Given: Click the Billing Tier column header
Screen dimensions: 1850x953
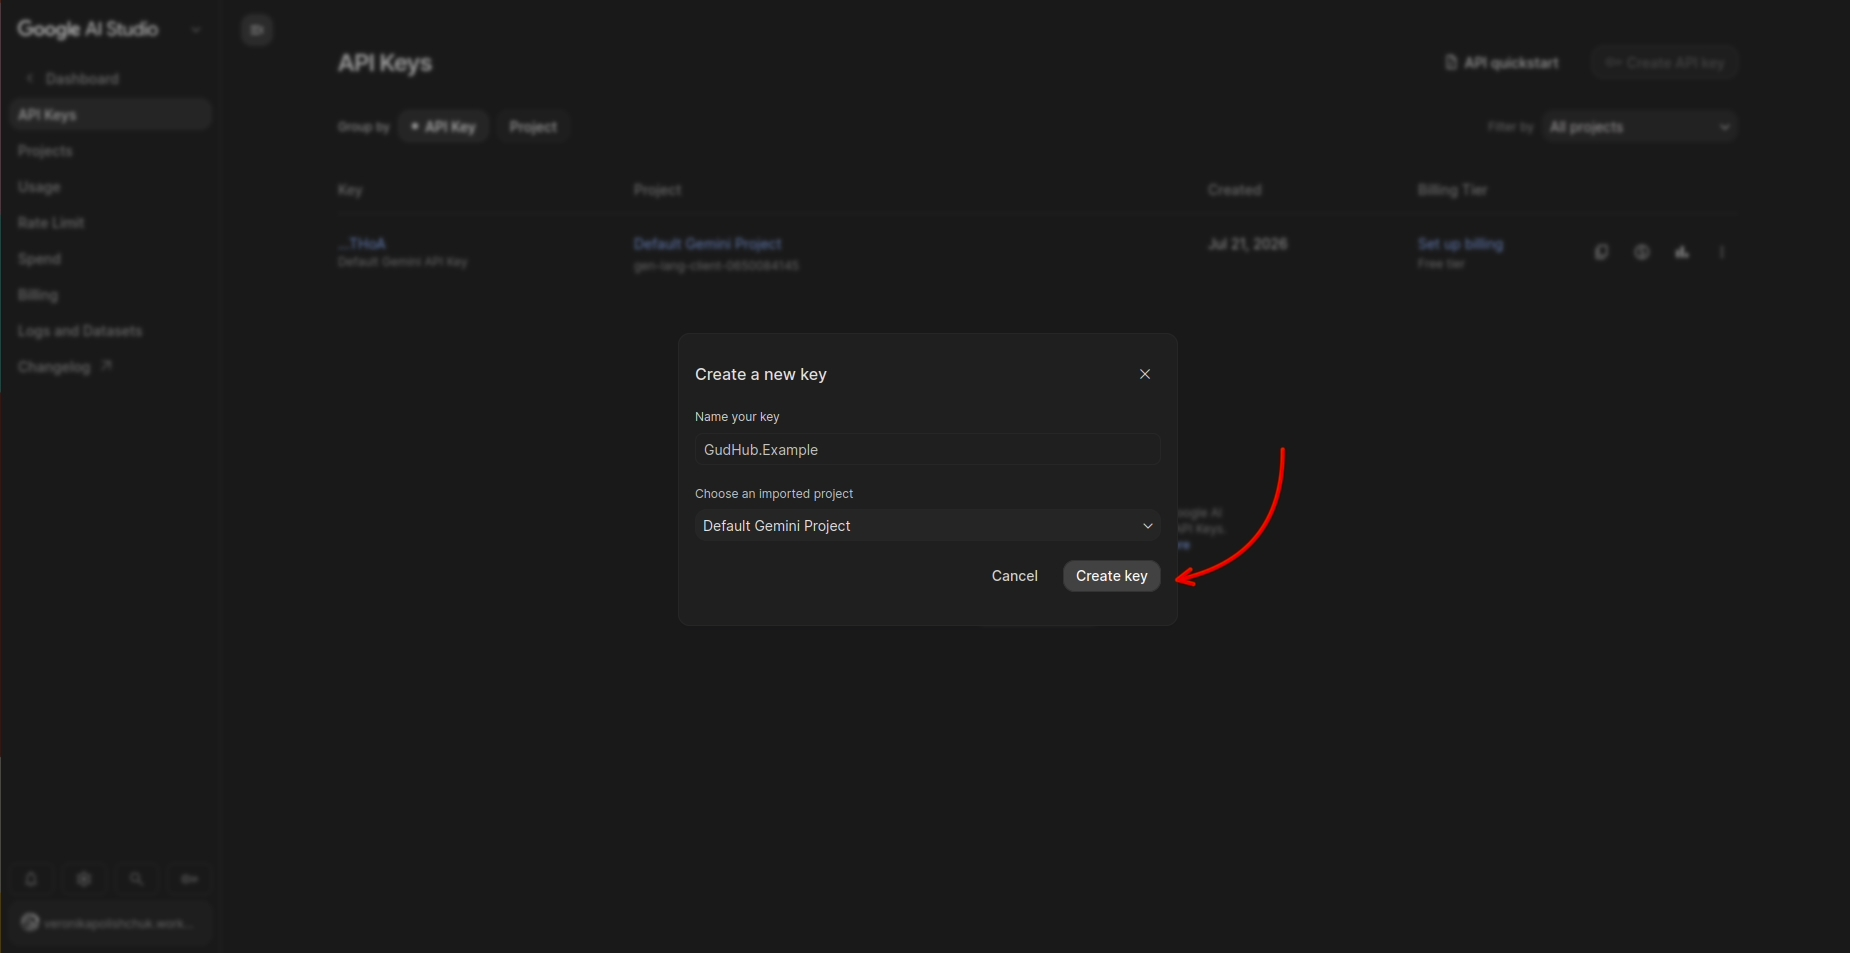Looking at the screenshot, I should pyautogui.click(x=1452, y=190).
